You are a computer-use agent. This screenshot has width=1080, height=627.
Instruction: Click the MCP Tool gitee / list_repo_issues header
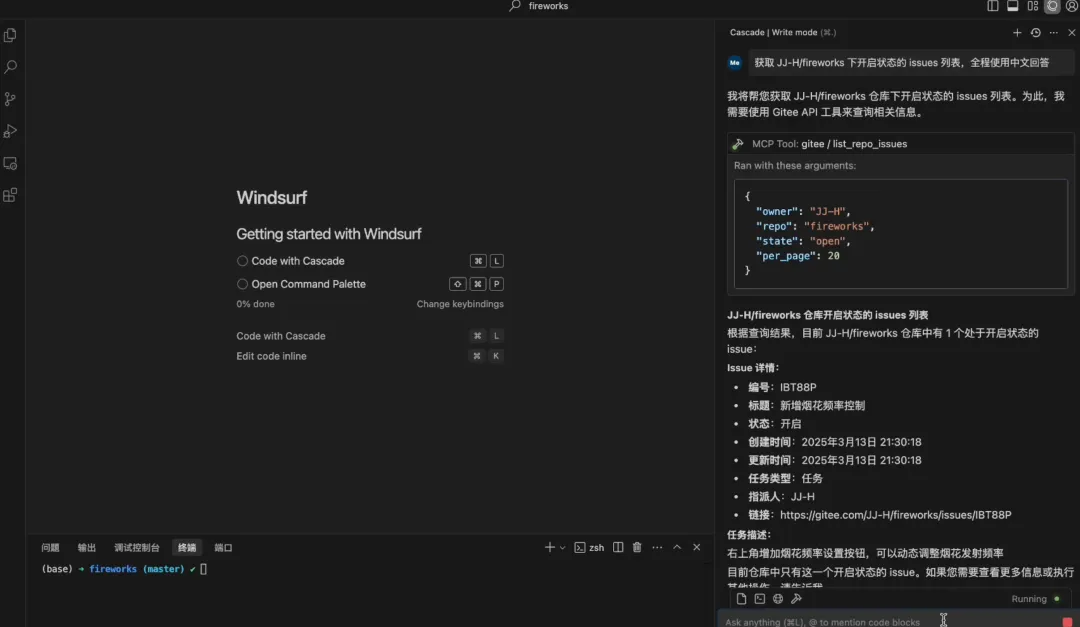pyautogui.click(x=901, y=144)
